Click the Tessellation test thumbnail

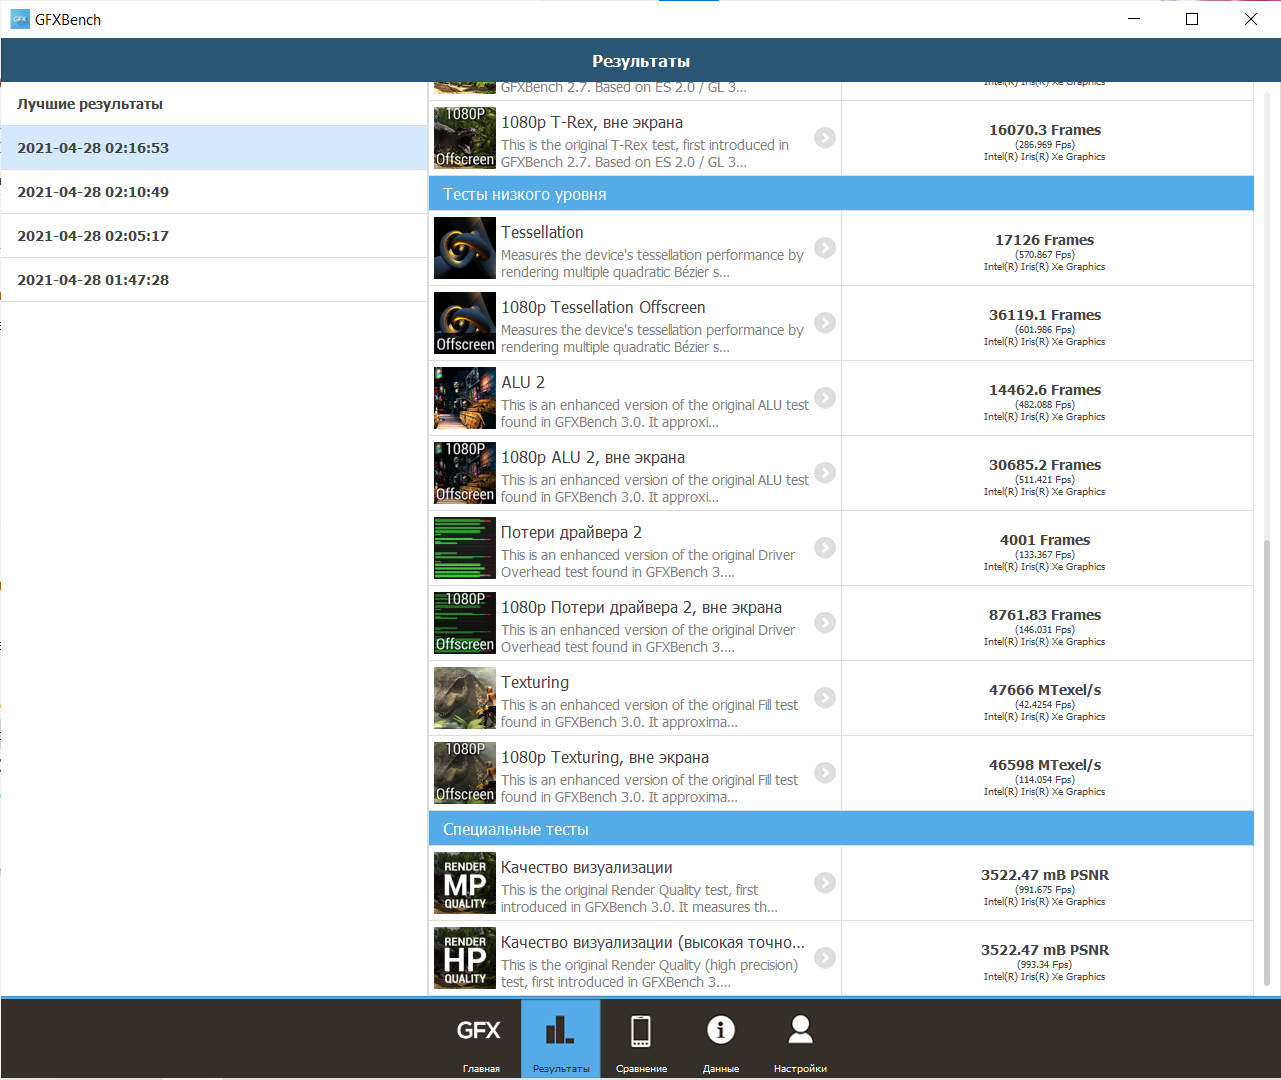coord(465,248)
